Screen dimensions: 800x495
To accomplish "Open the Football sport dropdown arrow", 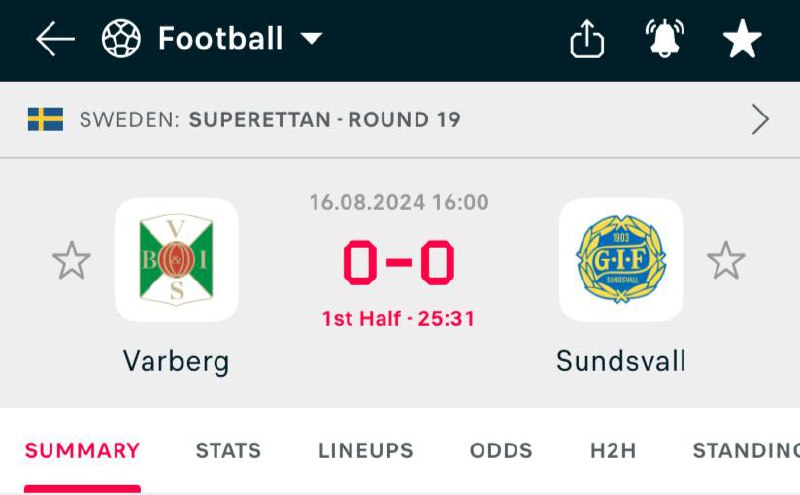I will point(312,40).
